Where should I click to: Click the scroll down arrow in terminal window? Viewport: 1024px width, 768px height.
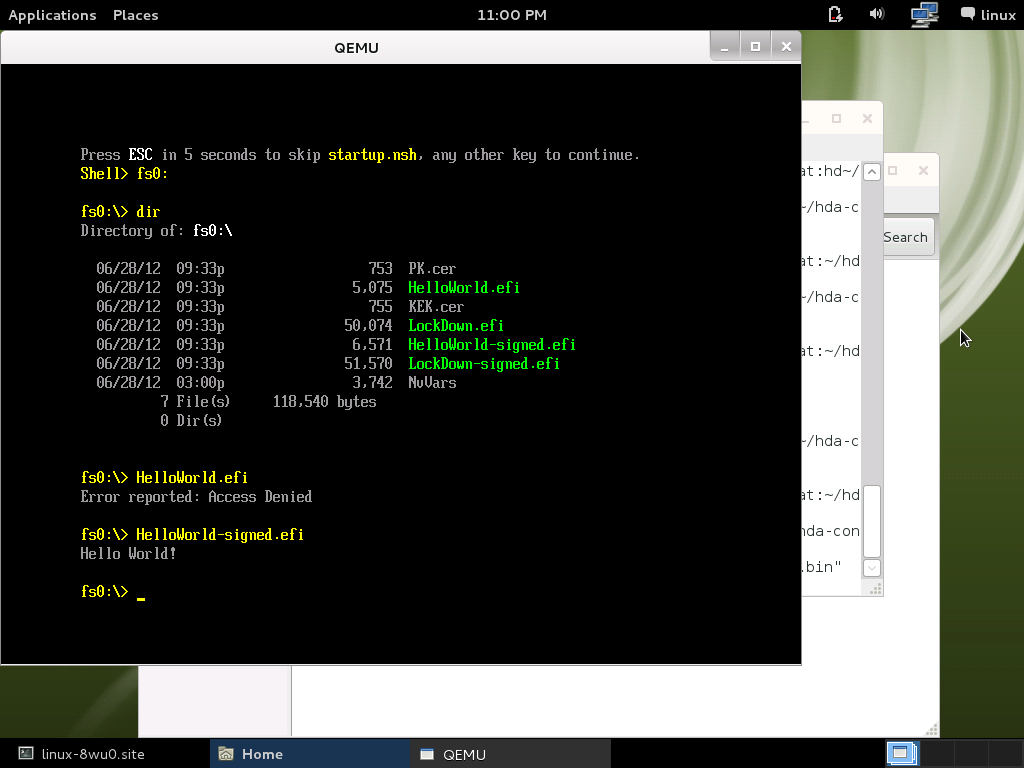[x=871, y=568]
